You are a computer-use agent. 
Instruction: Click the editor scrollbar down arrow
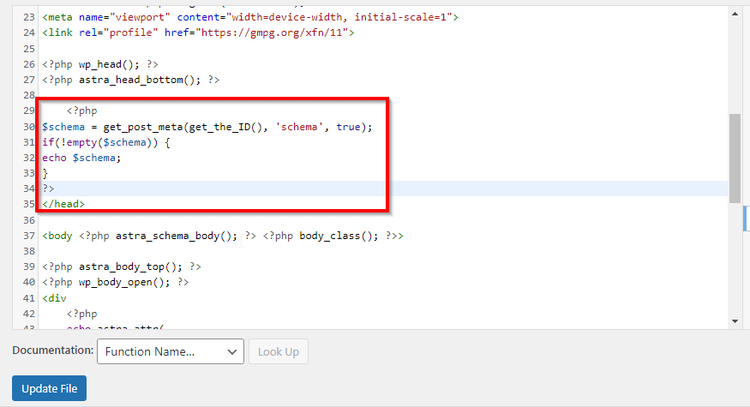pyautogui.click(x=735, y=321)
